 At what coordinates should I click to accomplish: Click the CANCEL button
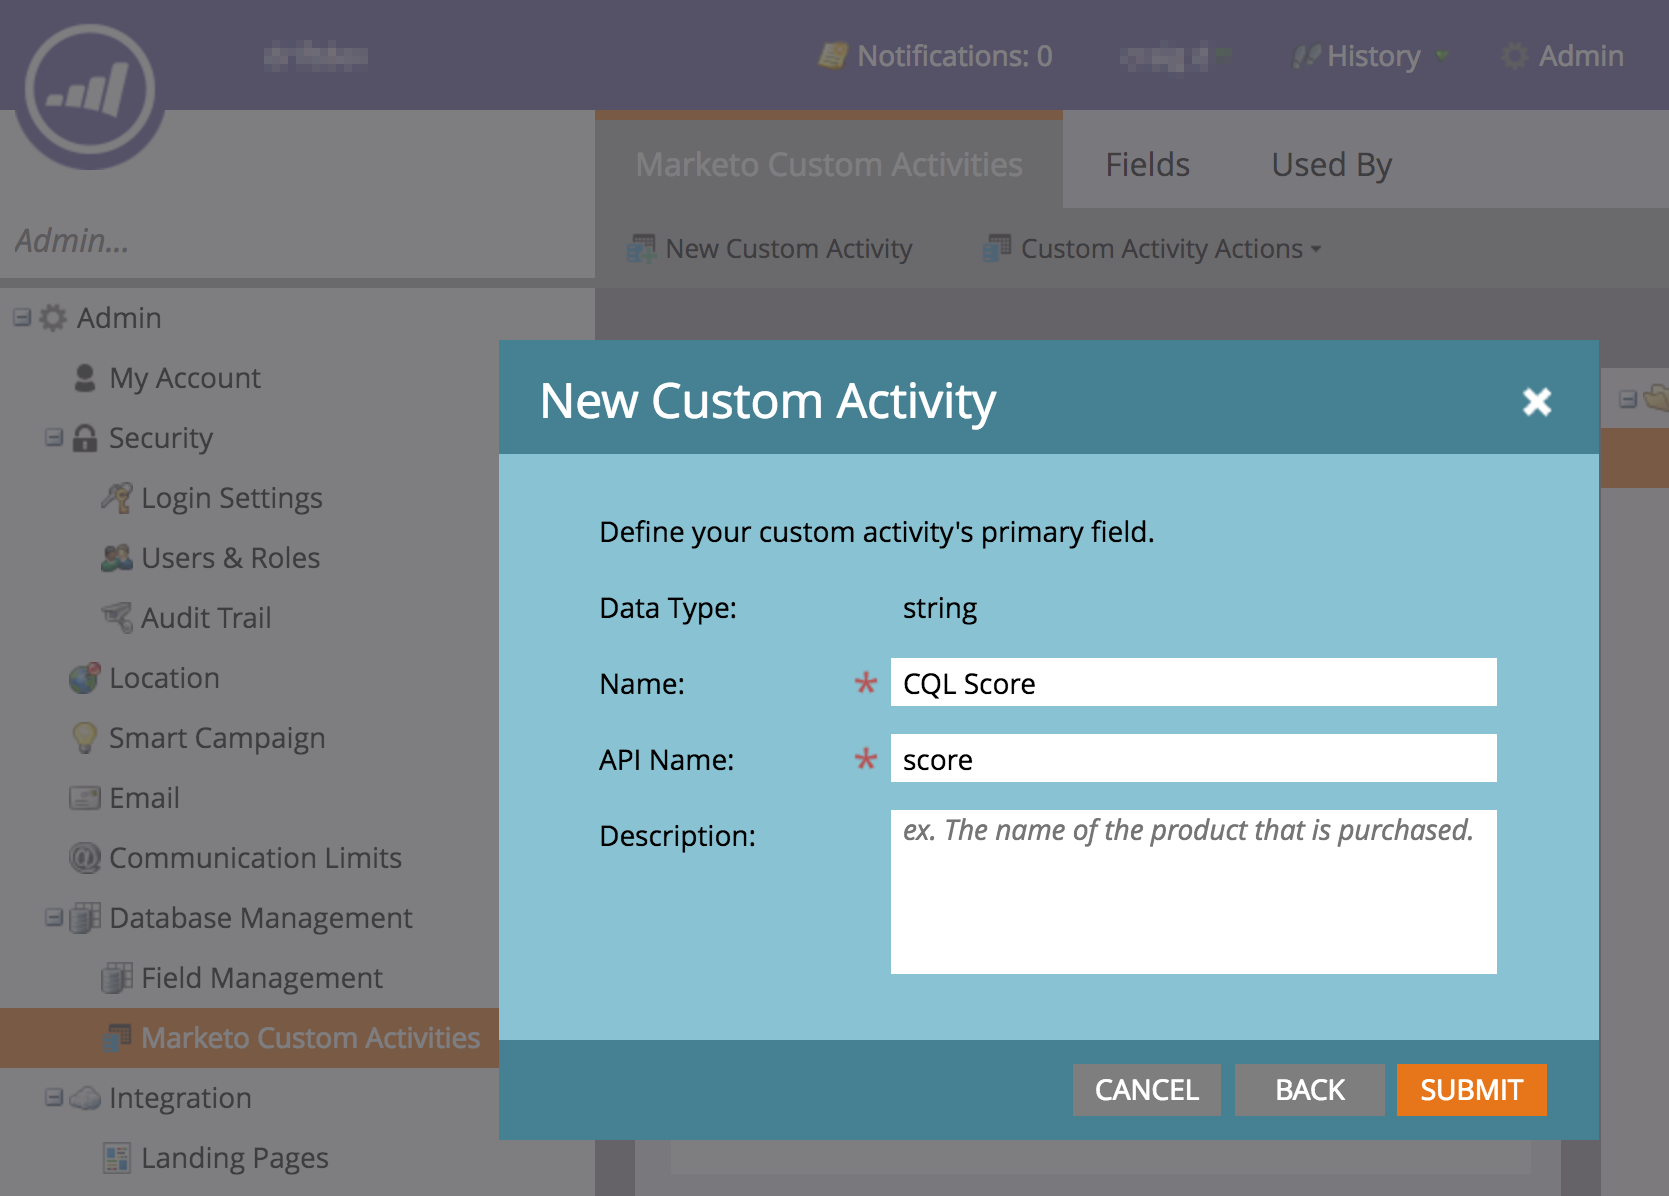pos(1147,1090)
